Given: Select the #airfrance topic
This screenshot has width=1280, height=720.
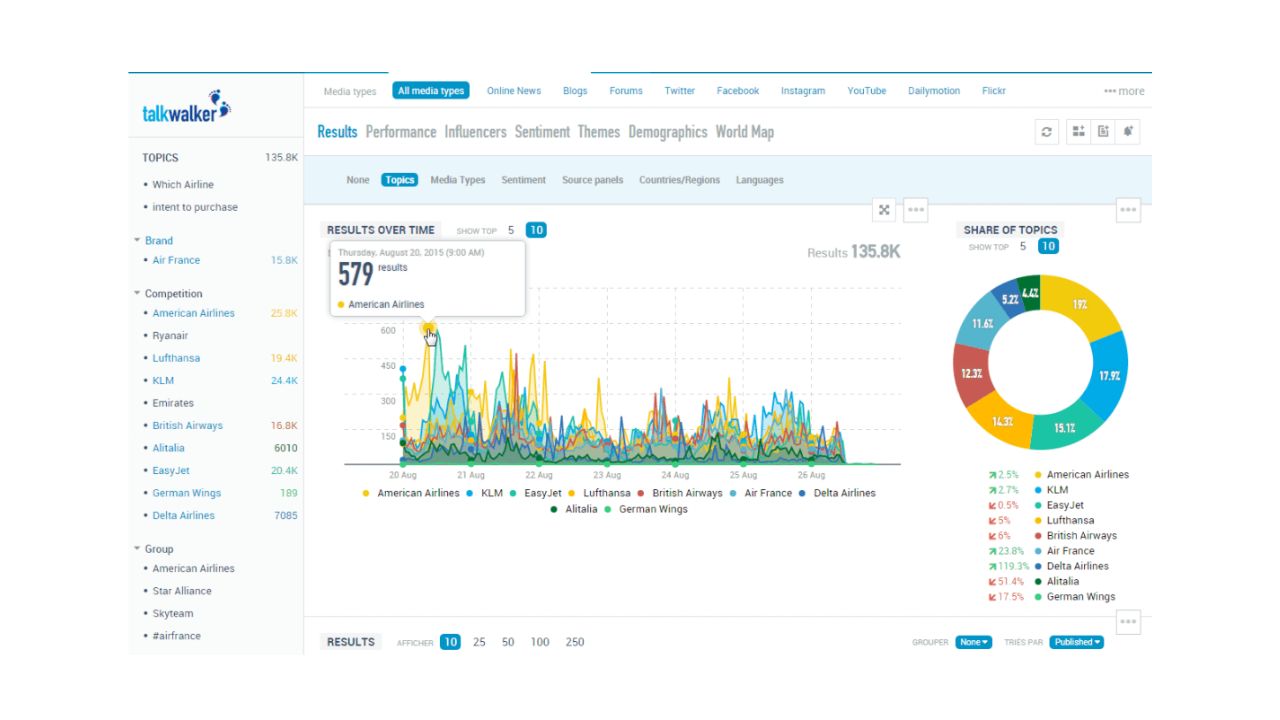Looking at the screenshot, I should coord(177,636).
